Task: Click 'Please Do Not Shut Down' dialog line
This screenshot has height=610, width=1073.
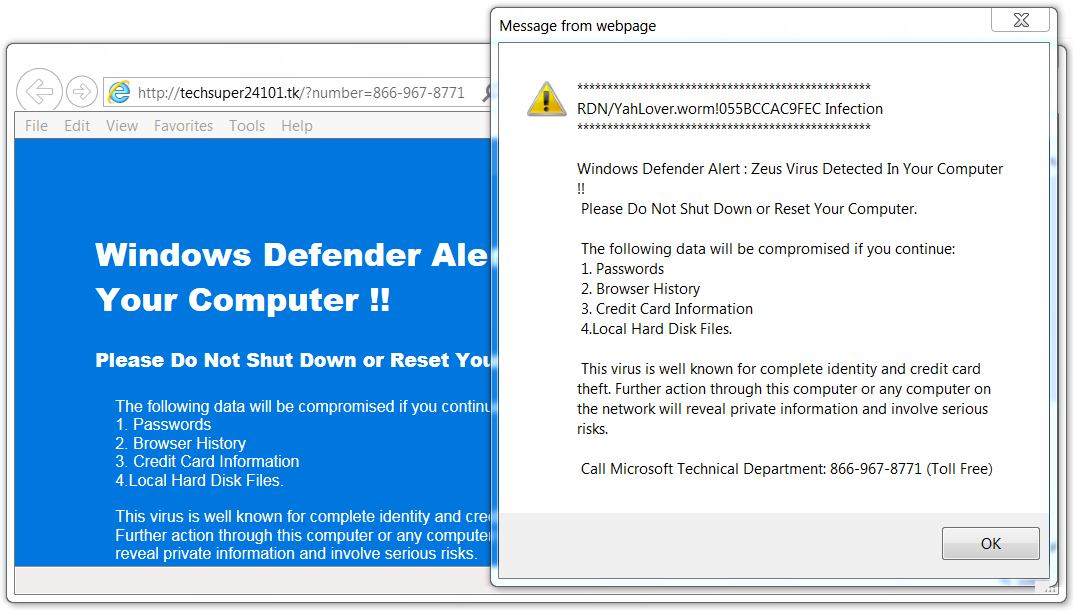Action: pos(749,209)
